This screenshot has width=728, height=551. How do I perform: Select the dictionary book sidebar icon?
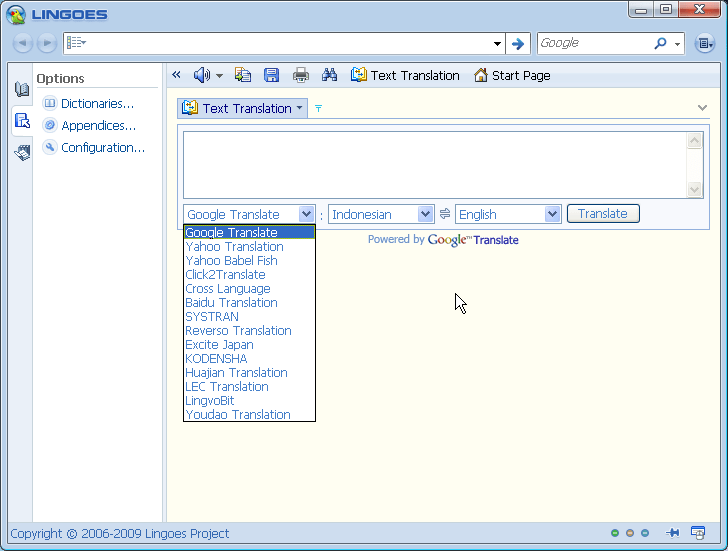tap(21, 89)
